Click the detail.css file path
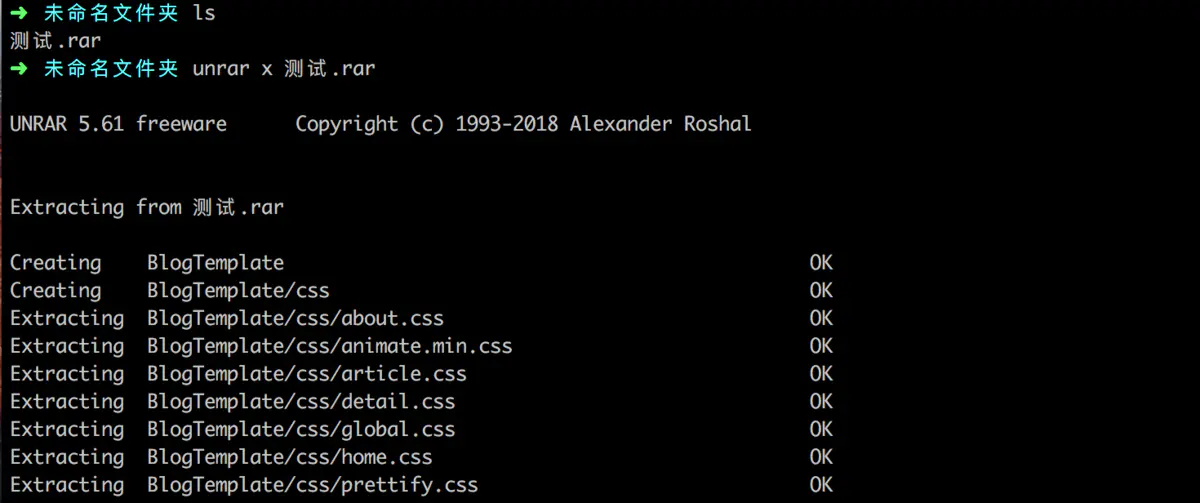 [x=301, y=402]
